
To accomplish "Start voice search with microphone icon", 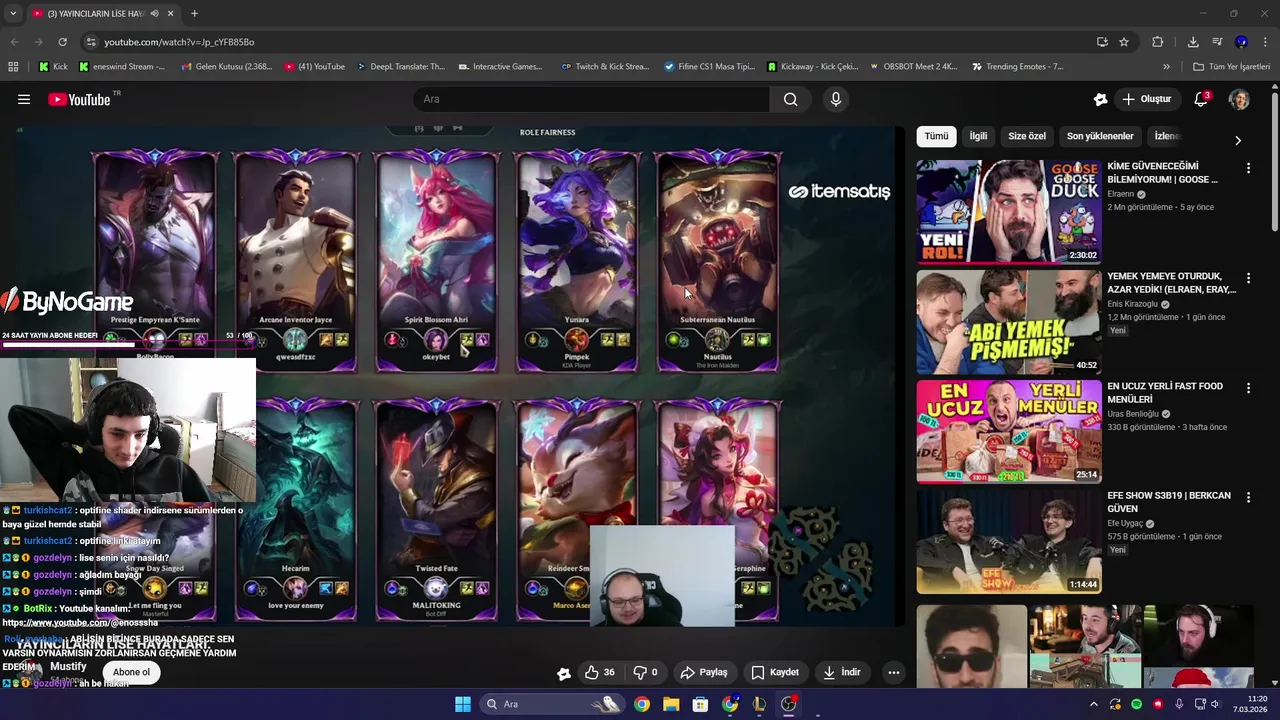I will (836, 99).
